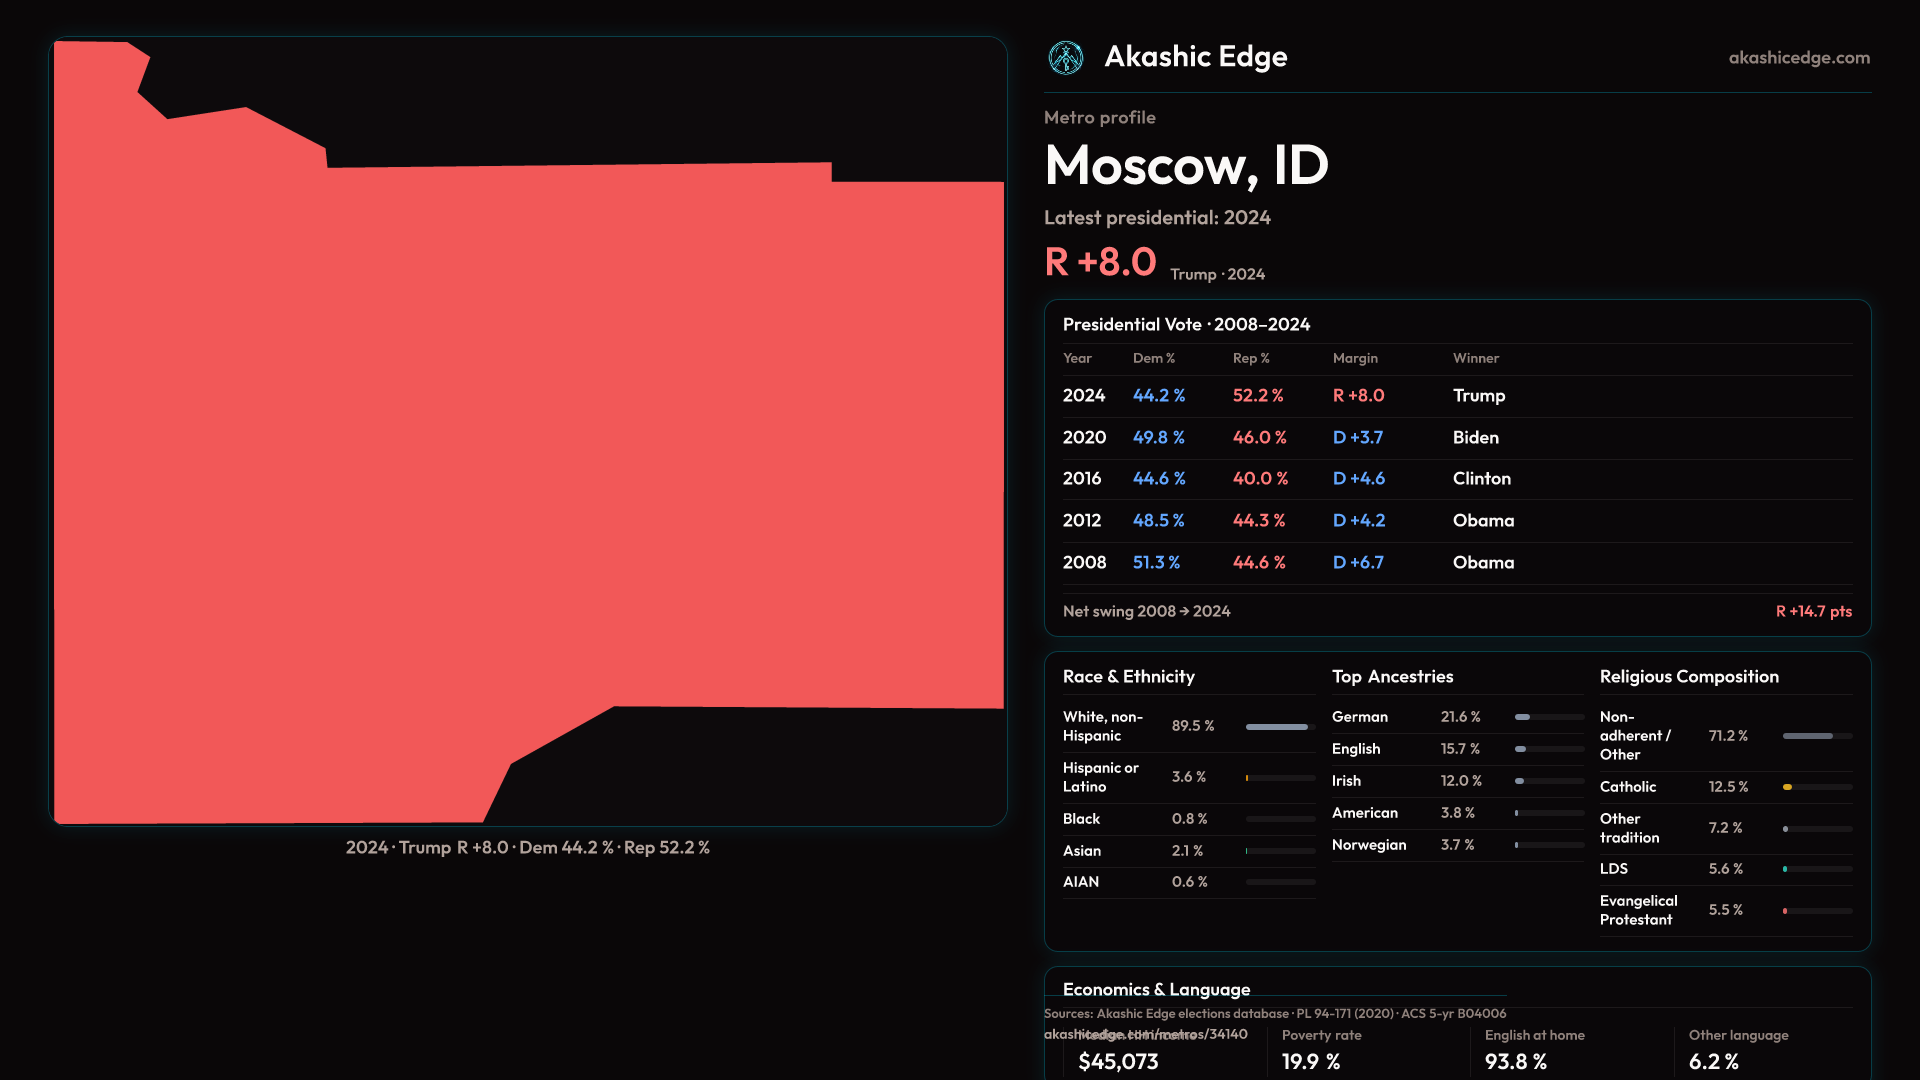Click the Akashic Edge logo icon
The image size is (1920, 1080).
pyautogui.click(x=1065, y=58)
